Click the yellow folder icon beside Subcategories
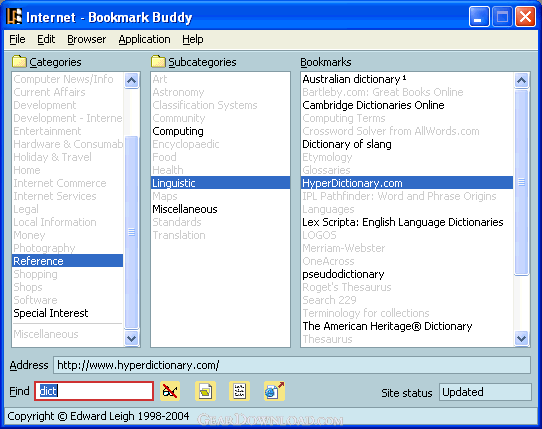The height and width of the screenshot is (429, 542). [158, 62]
